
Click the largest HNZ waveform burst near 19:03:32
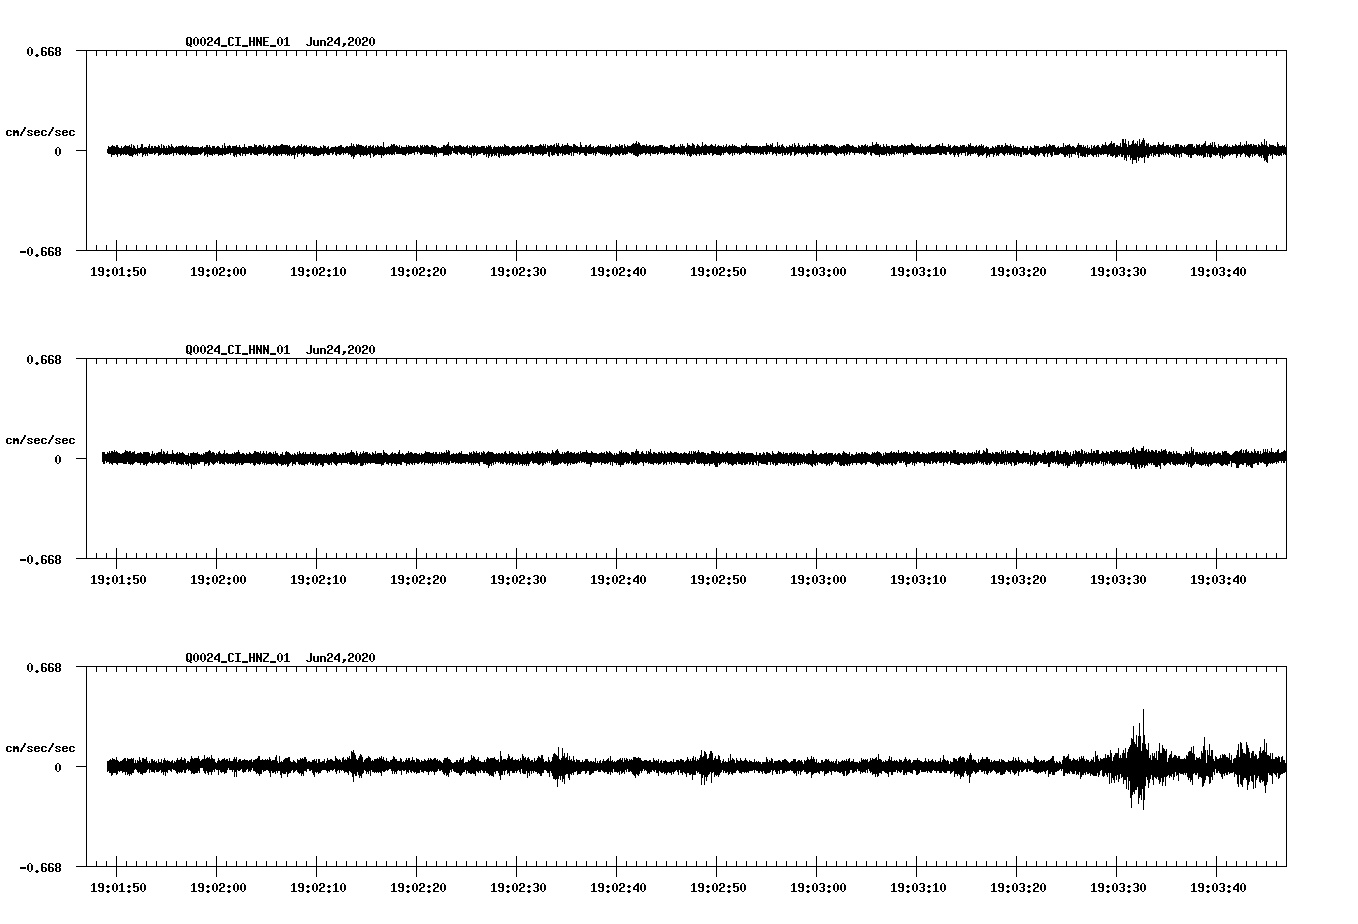1138,760
